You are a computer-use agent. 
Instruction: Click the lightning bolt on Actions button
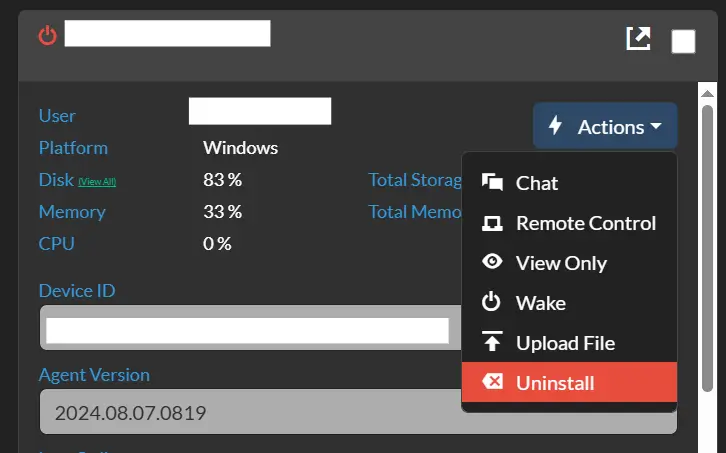coord(556,127)
